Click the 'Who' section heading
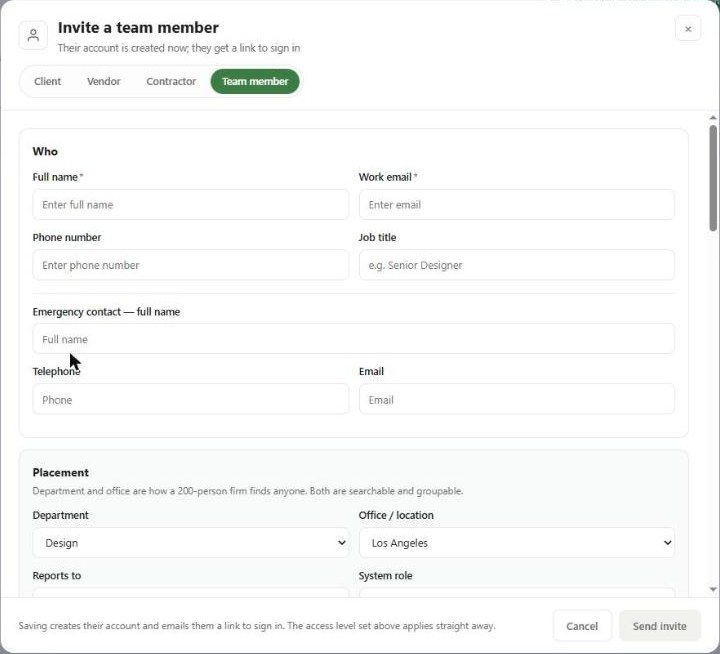 tap(45, 152)
